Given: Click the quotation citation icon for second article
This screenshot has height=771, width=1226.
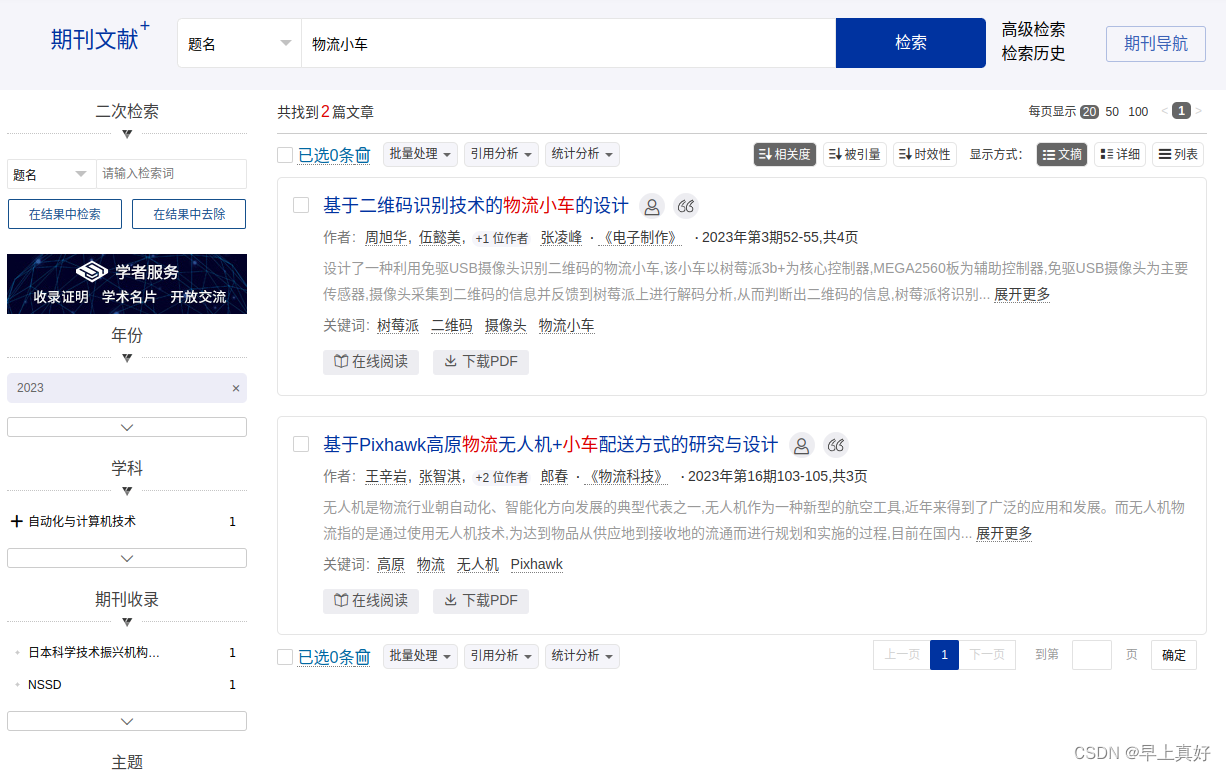Looking at the screenshot, I should [x=836, y=445].
